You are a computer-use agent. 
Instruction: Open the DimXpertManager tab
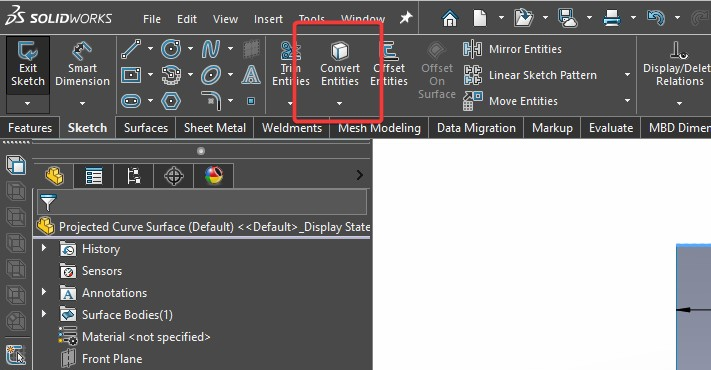174,175
